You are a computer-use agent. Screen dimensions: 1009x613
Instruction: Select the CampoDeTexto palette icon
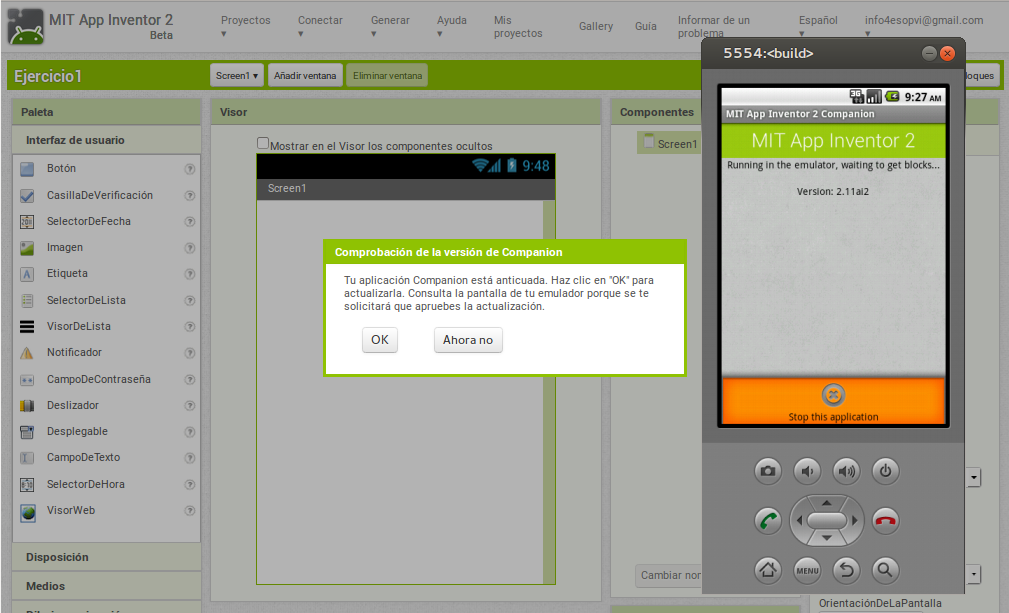[x=27, y=458]
